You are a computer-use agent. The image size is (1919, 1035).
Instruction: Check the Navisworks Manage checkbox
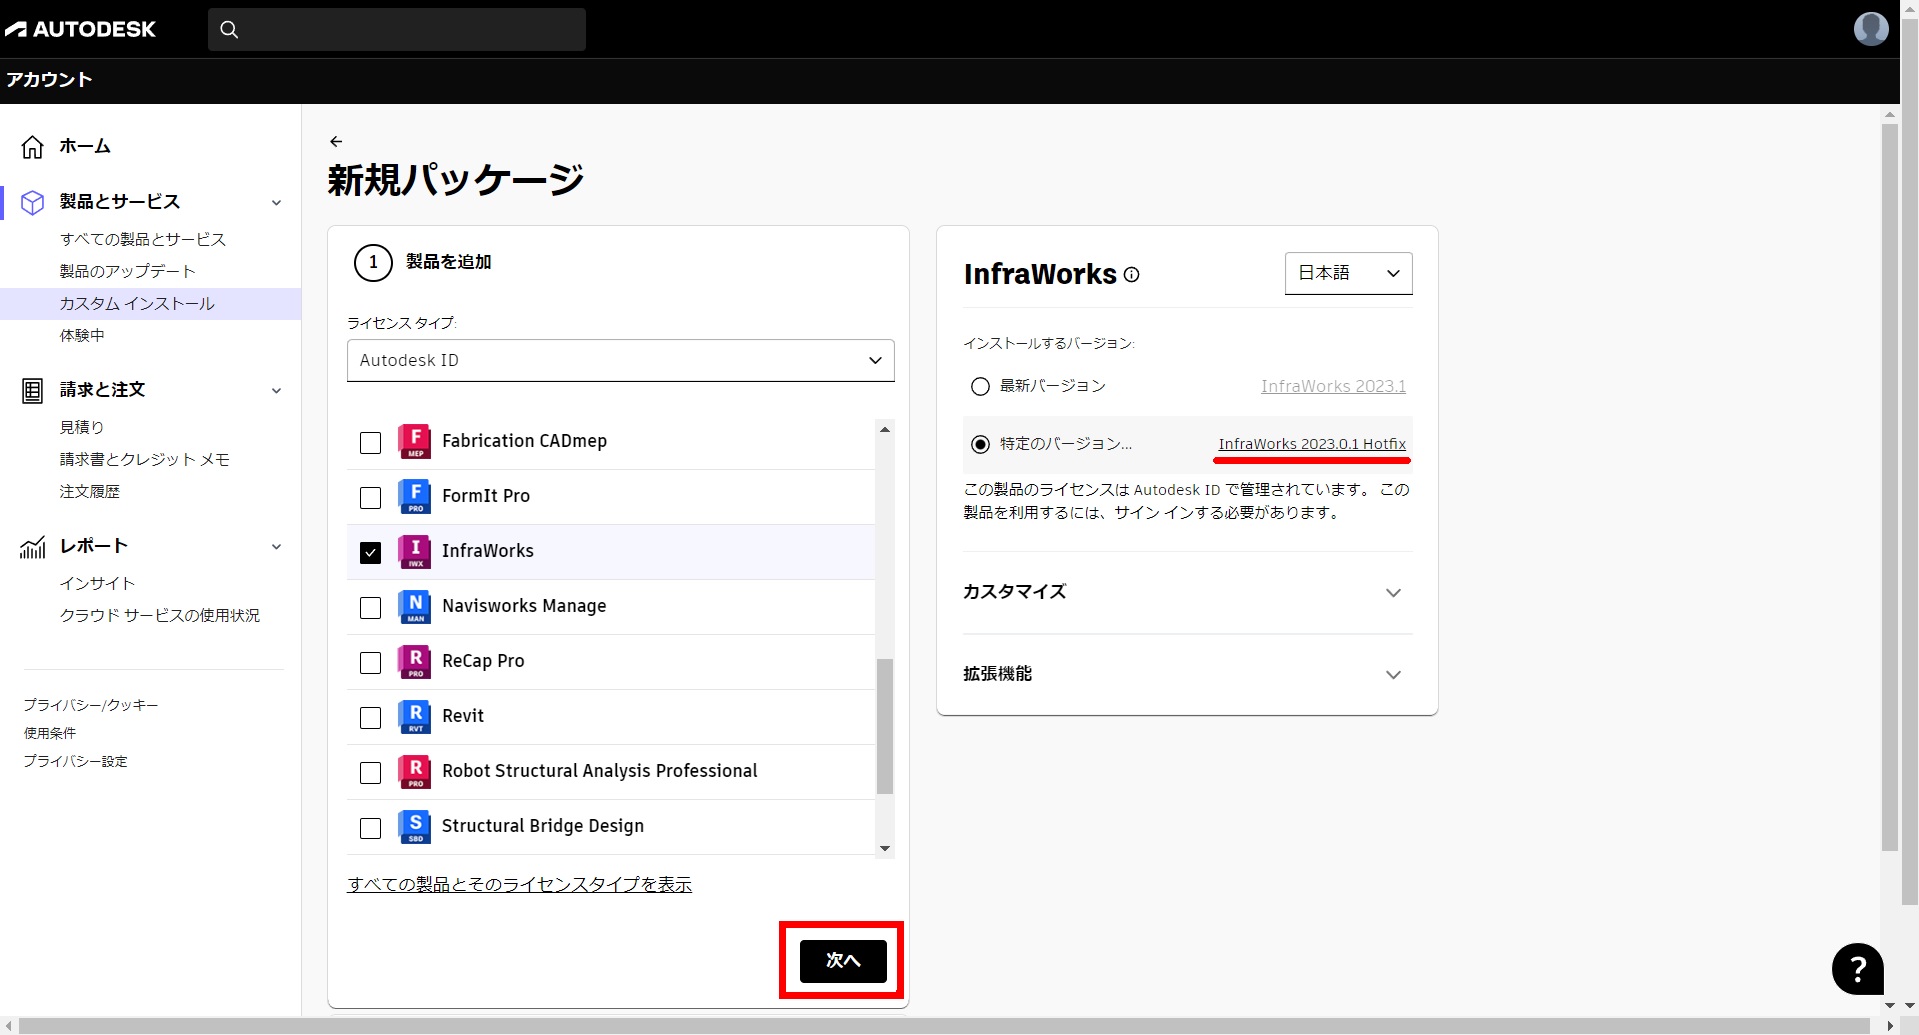click(370, 607)
